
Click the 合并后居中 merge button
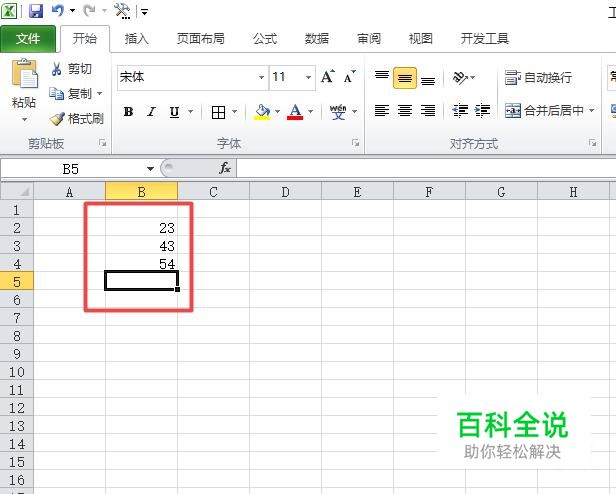click(x=544, y=111)
